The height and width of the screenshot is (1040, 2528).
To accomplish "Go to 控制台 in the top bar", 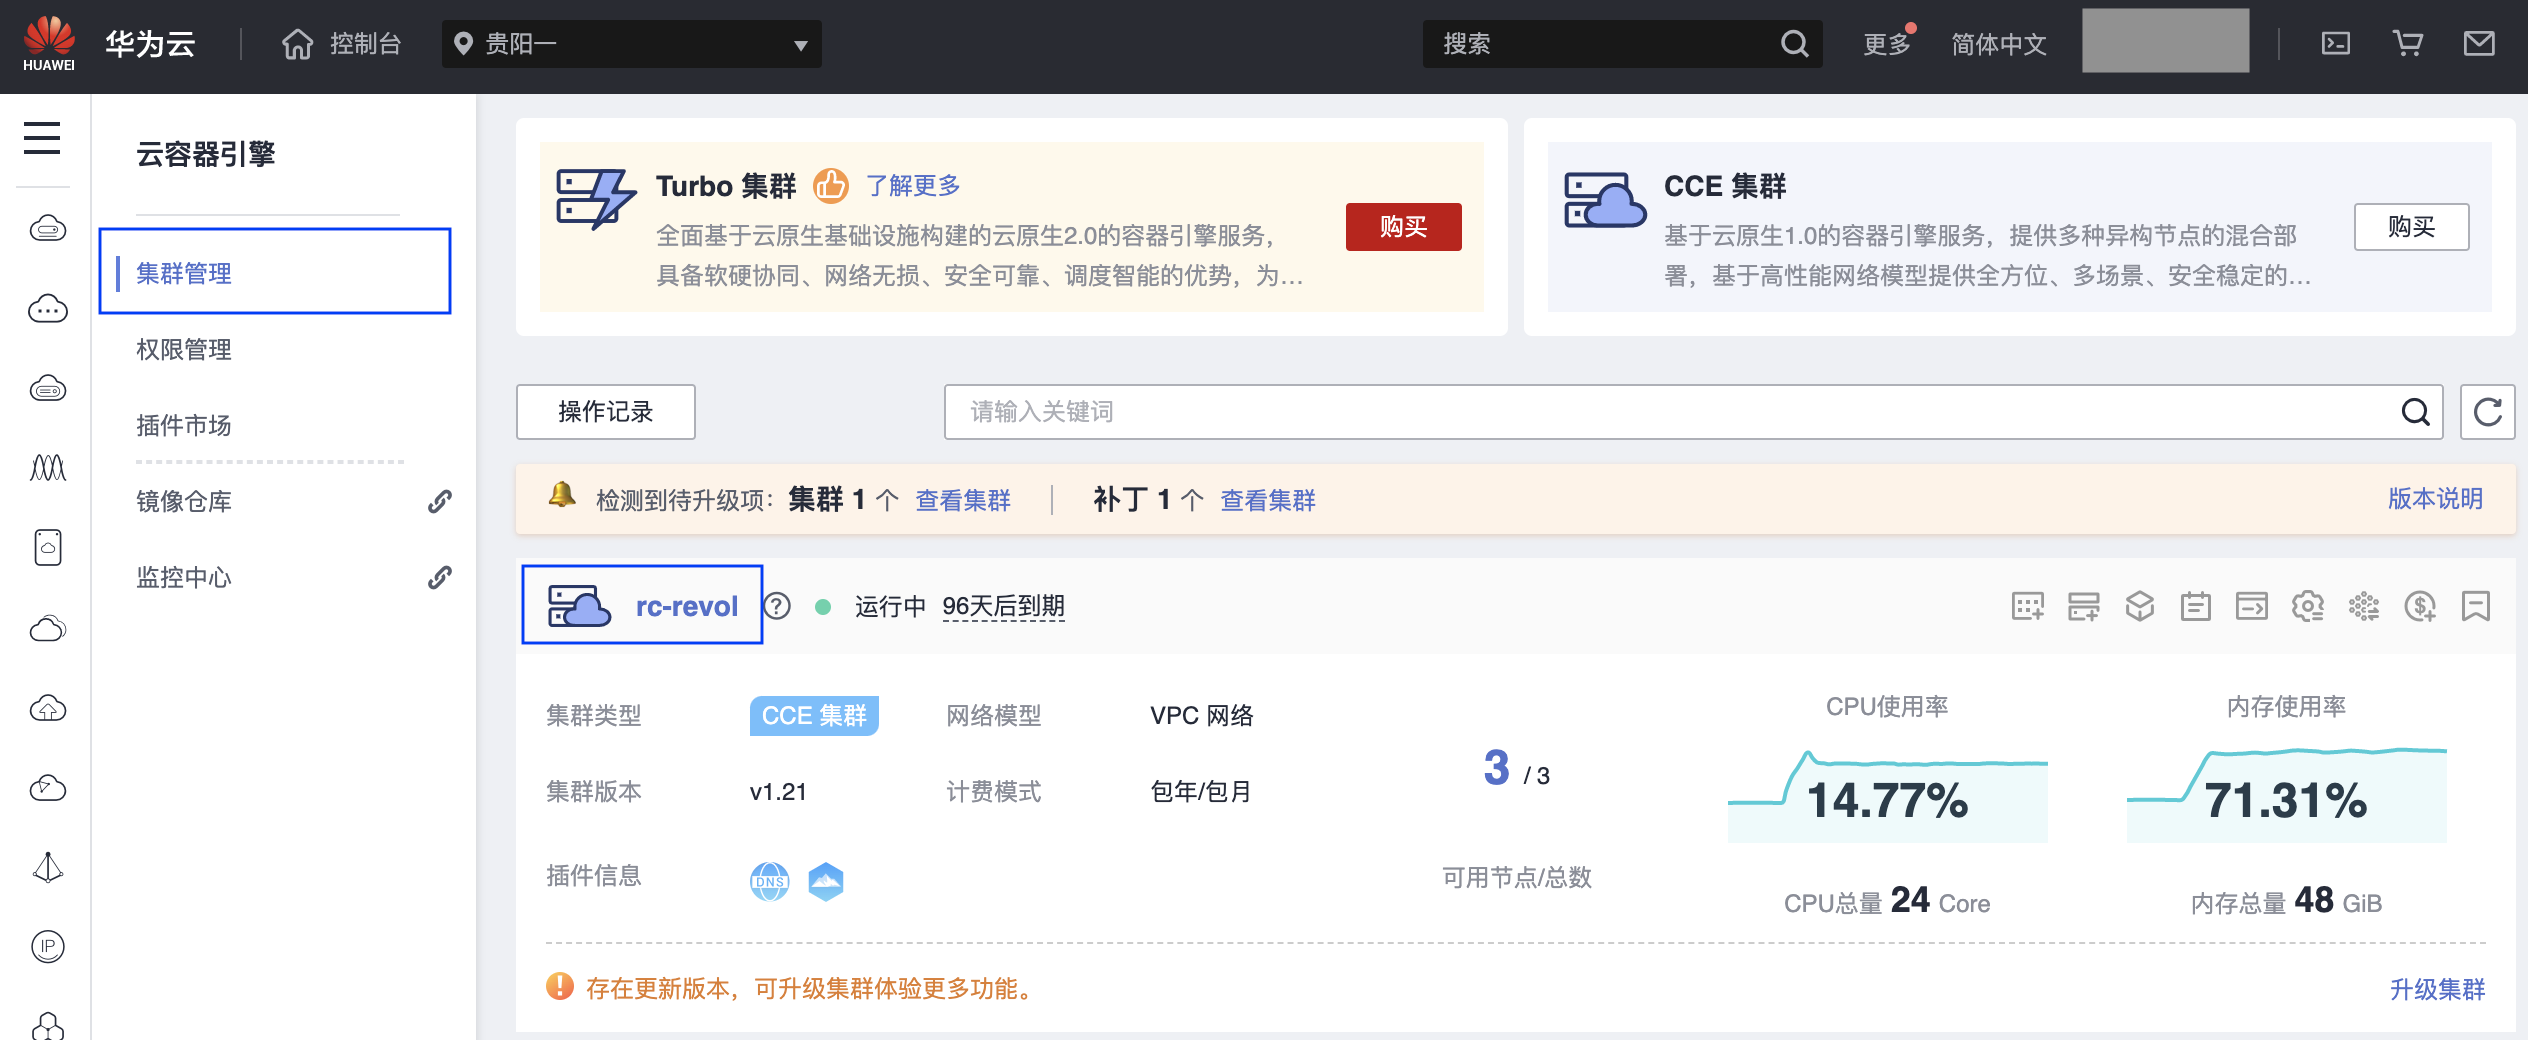I will click(x=365, y=44).
